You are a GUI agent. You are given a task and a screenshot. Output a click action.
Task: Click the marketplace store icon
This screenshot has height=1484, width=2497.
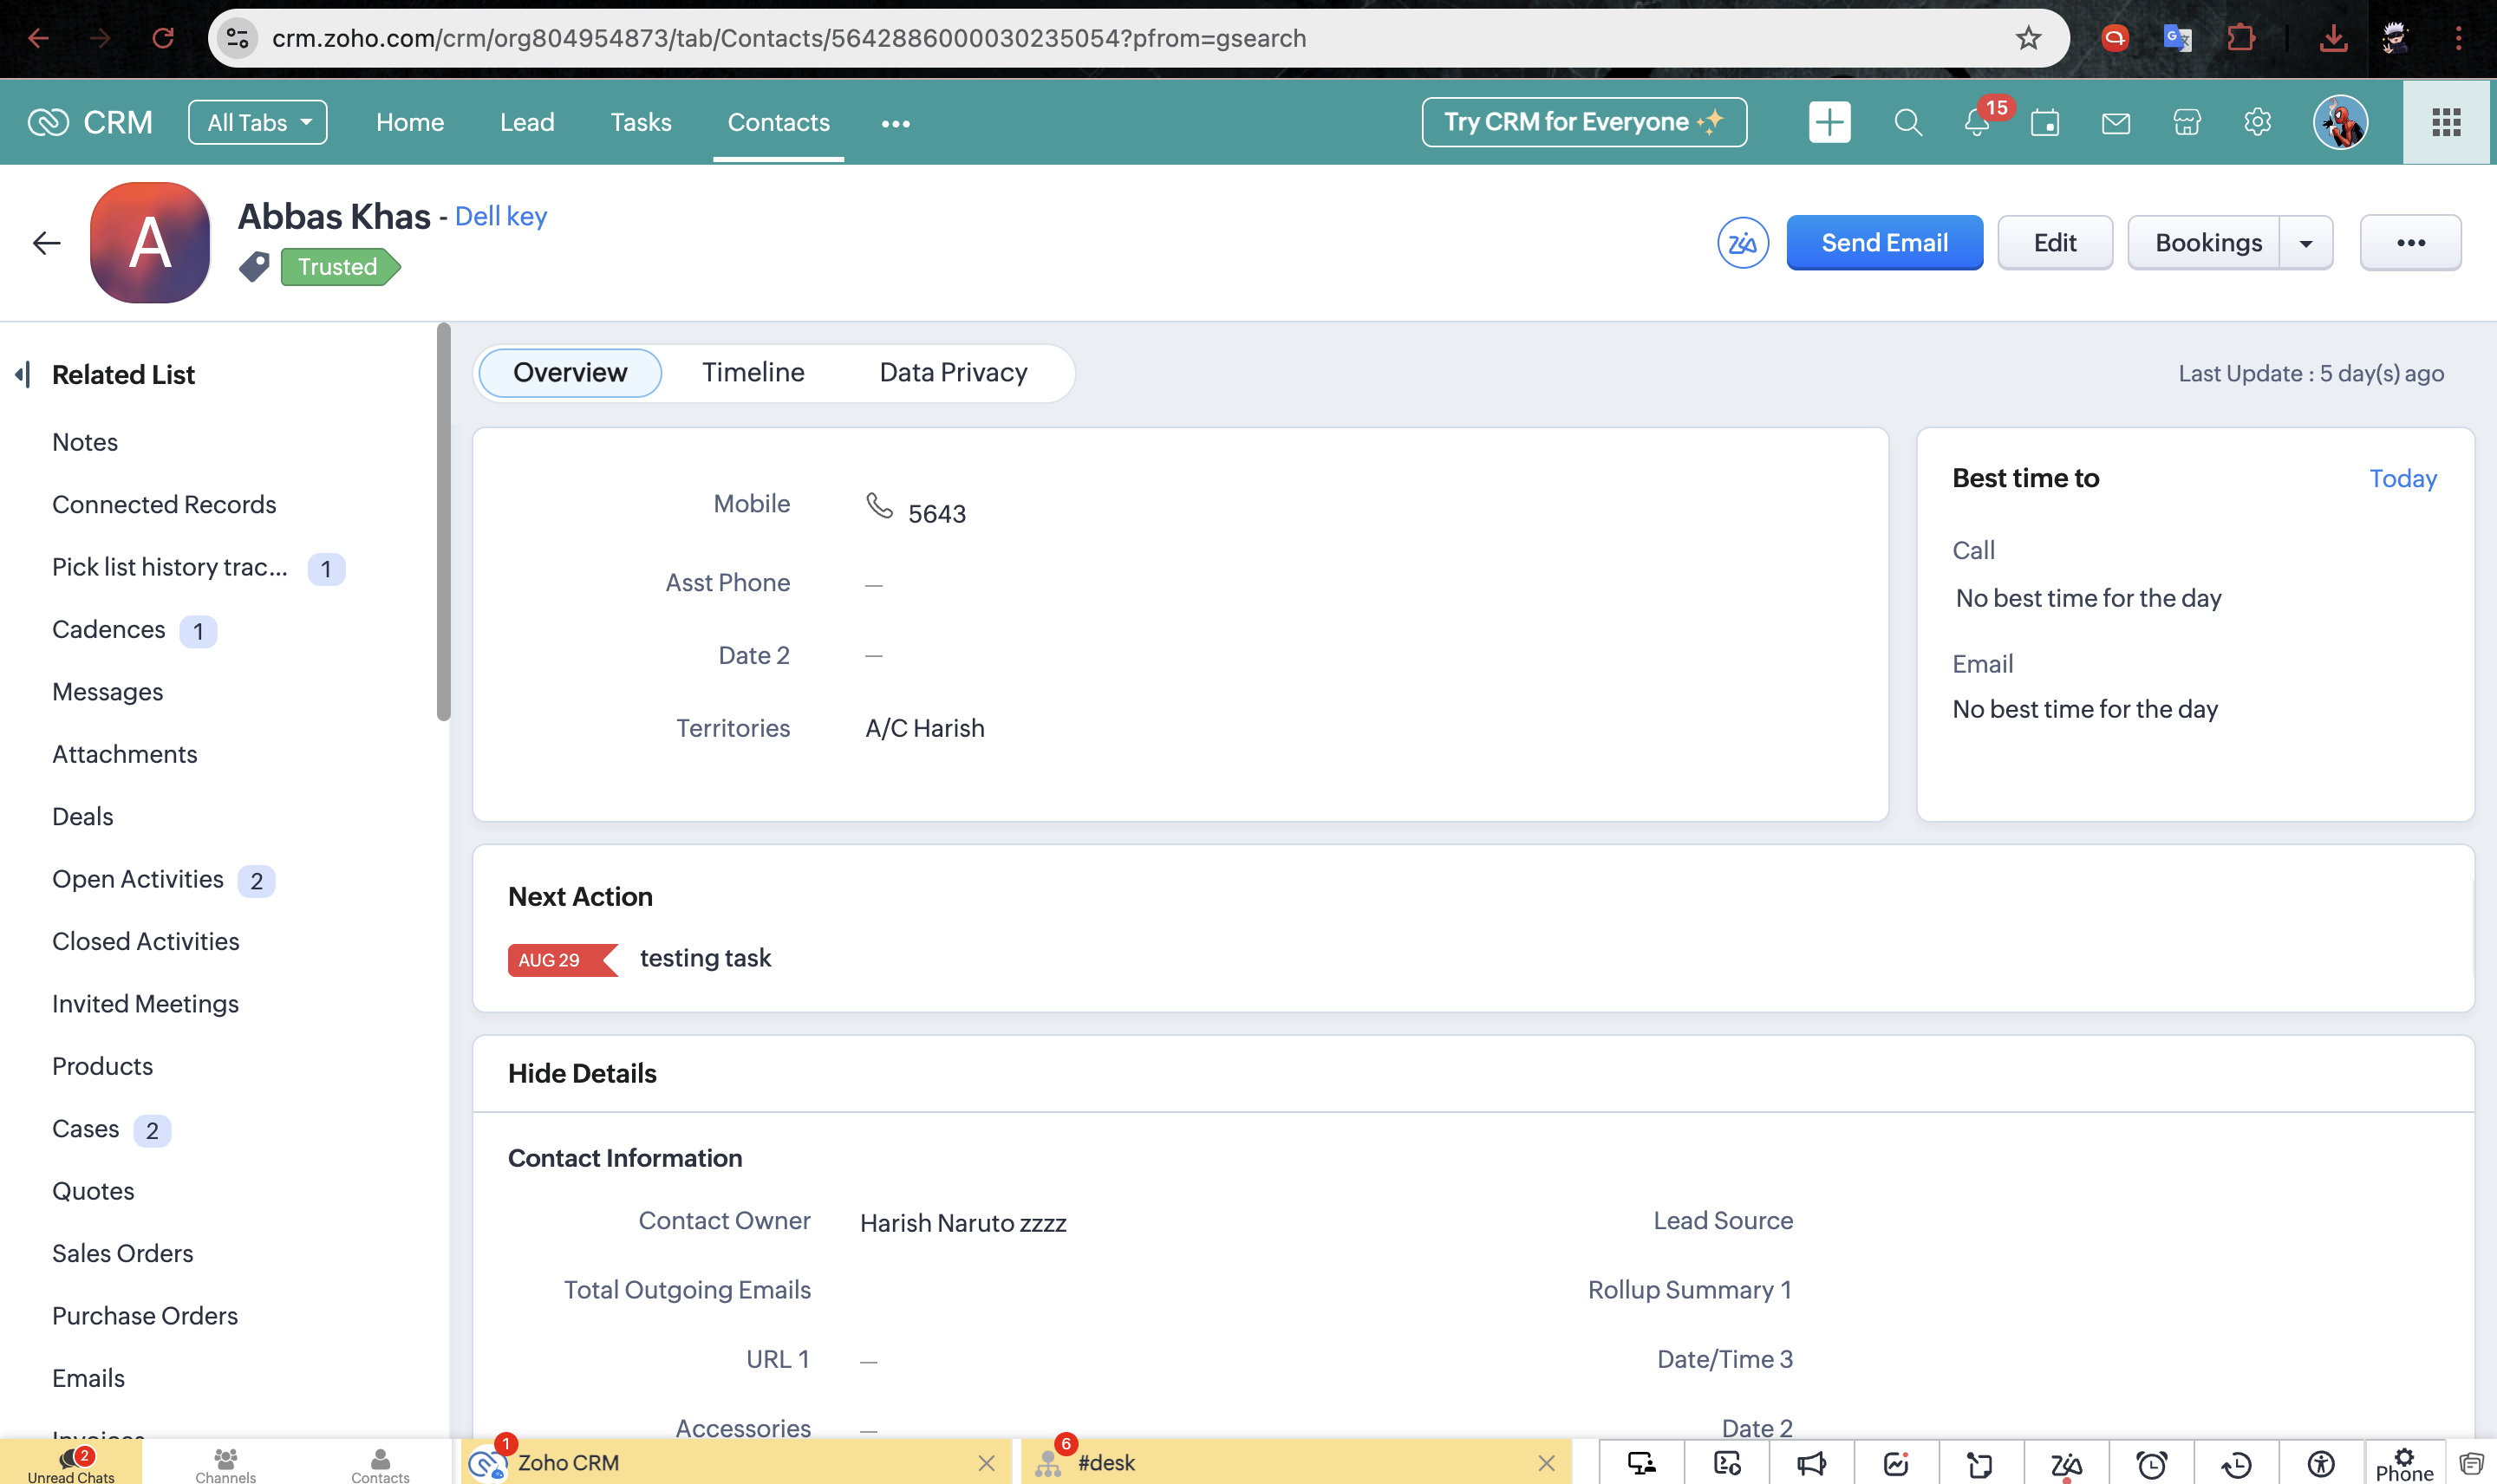coord(2186,123)
